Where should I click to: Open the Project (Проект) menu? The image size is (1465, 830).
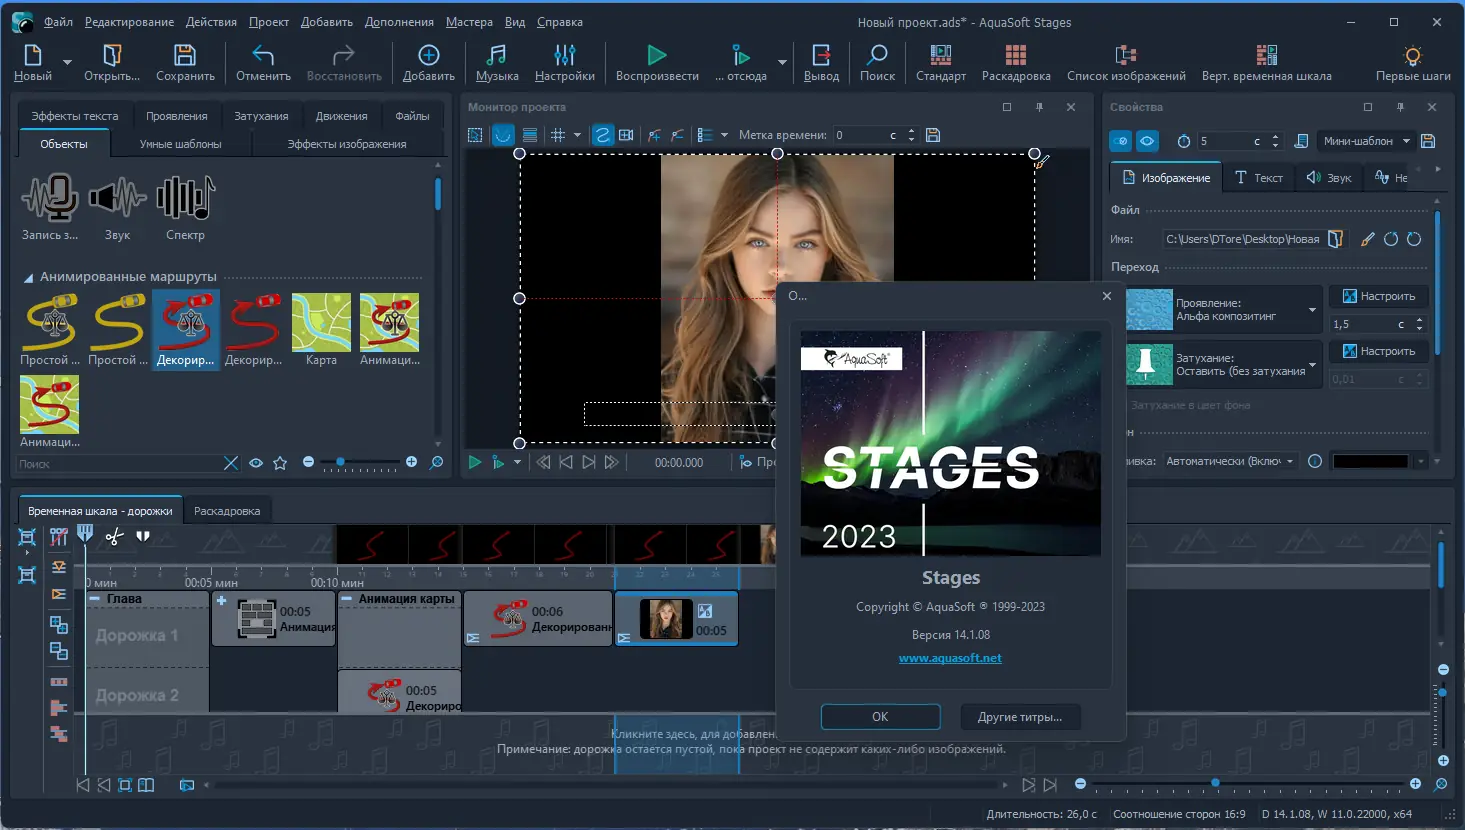coord(268,22)
